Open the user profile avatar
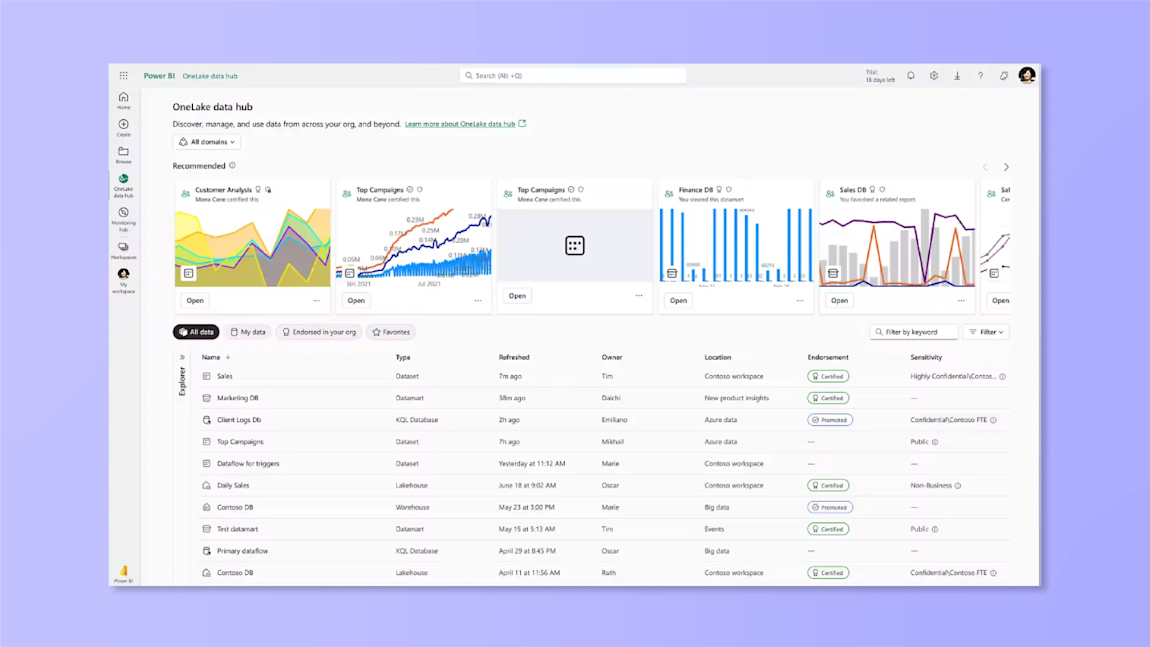Viewport: 1150px width, 647px height. coord(1027,75)
